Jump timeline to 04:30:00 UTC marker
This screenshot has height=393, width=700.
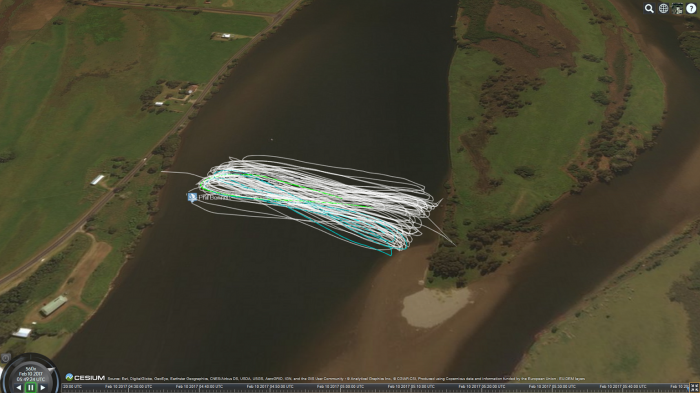click(x=129, y=386)
